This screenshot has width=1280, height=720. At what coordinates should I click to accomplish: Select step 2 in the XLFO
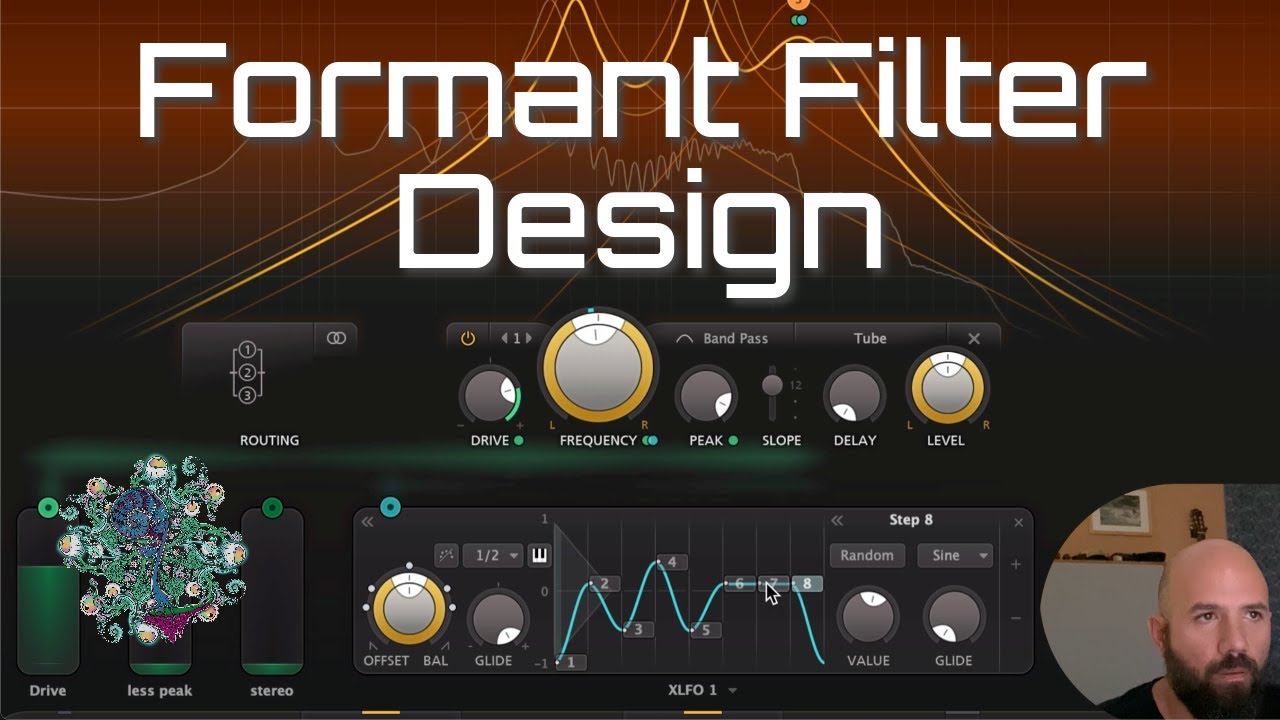604,584
